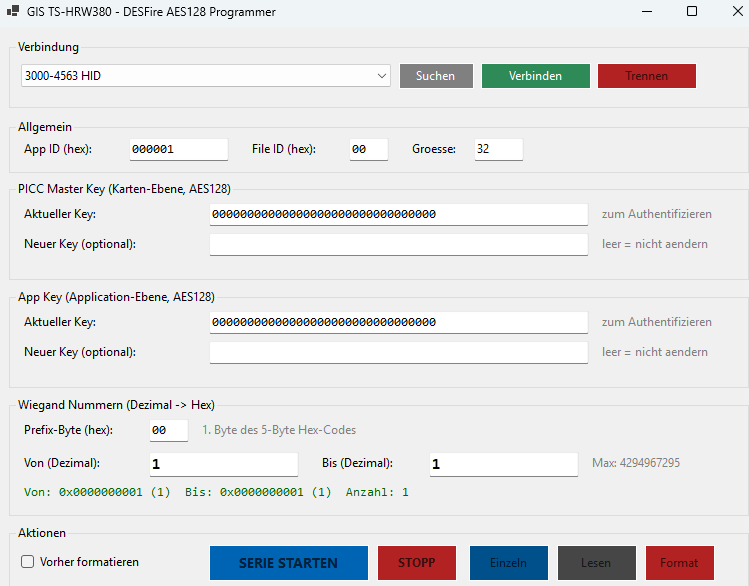This screenshot has width=749, height=586.
Task: Open the Verbindung device dropdown
Action: pyautogui.click(x=205, y=76)
